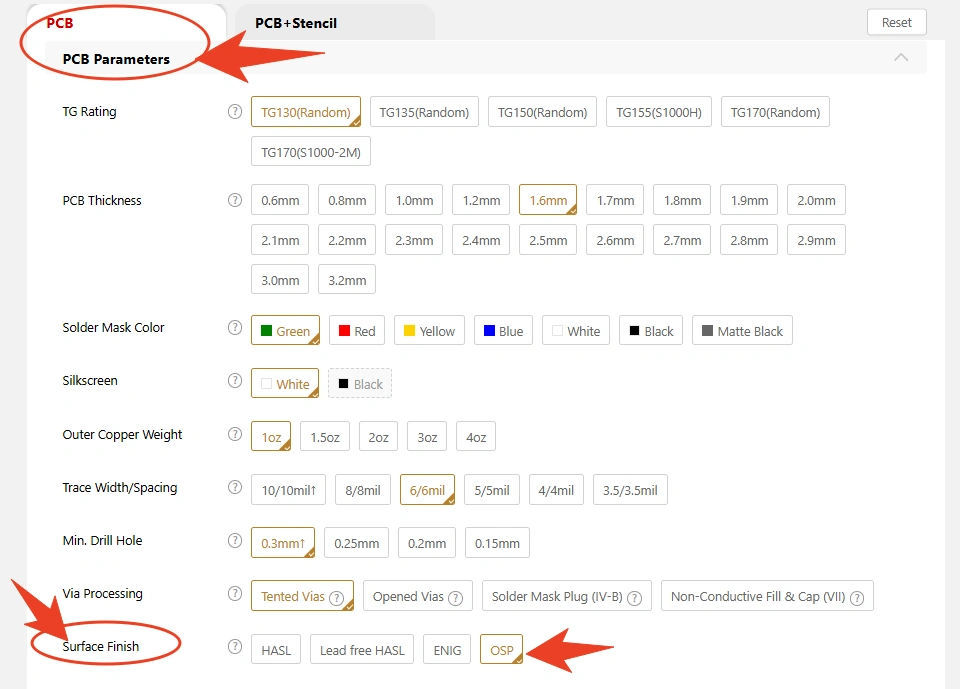This screenshot has height=689, width=960.
Task: Select 5/5mil trace width/spacing
Action: click(492, 490)
